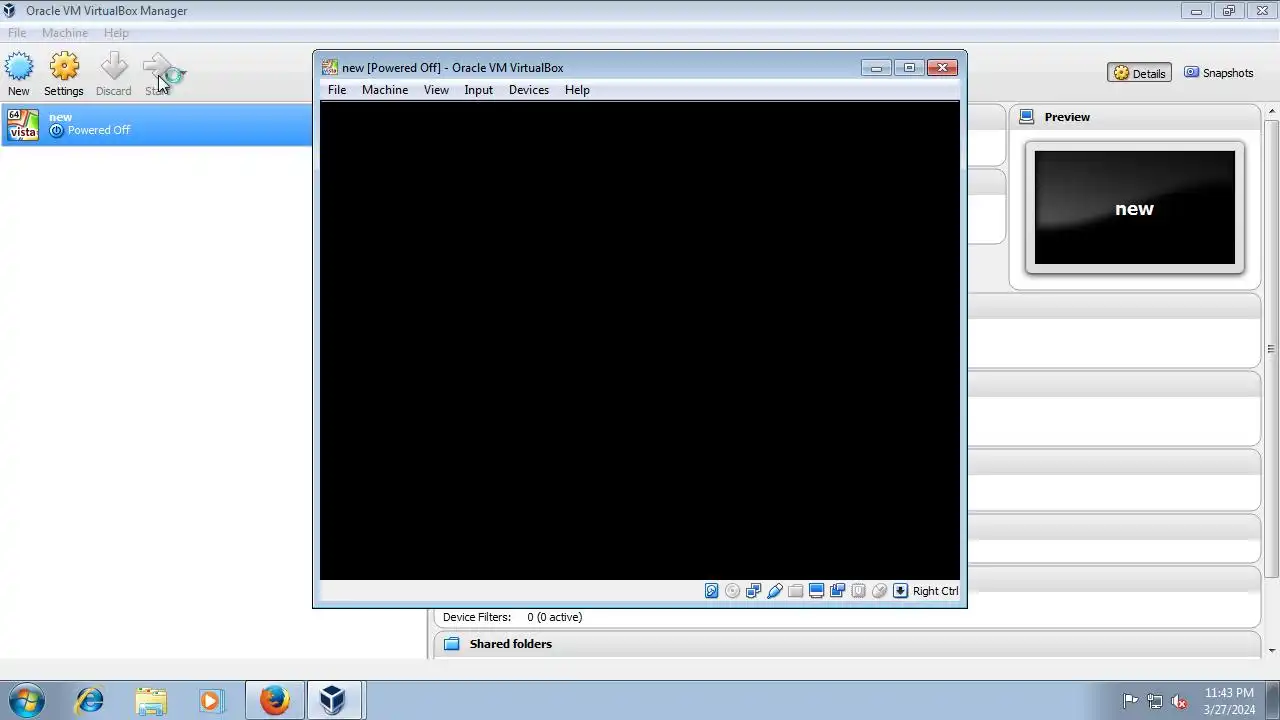This screenshot has width=1280, height=720.
Task: Click the 'Preview' section header
Action: tap(1067, 117)
